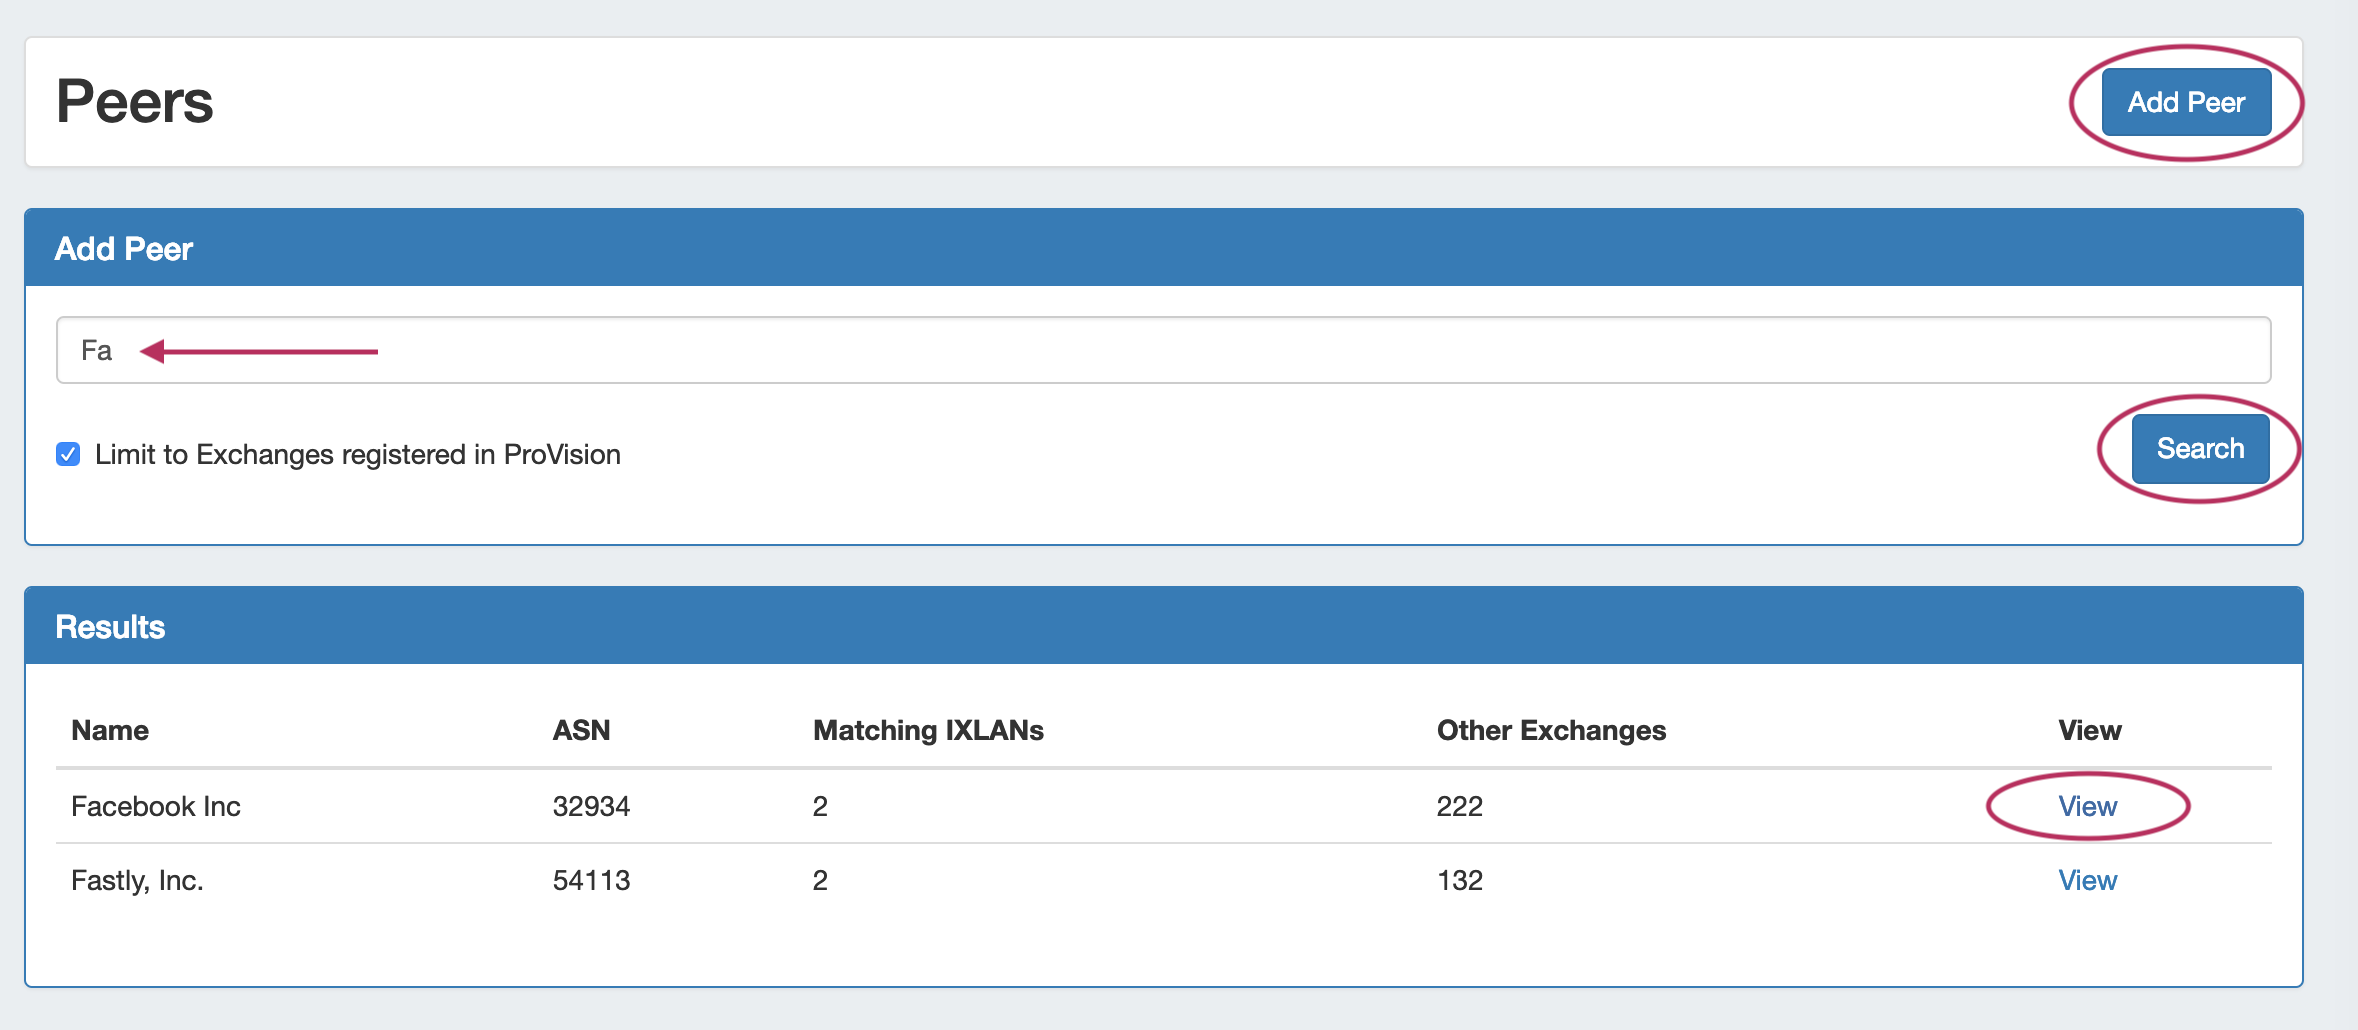Select the Fastly, Inc. name cell
Image resolution: width=2358 pixels, height=1030 pixels.
[x=137, y=880]
